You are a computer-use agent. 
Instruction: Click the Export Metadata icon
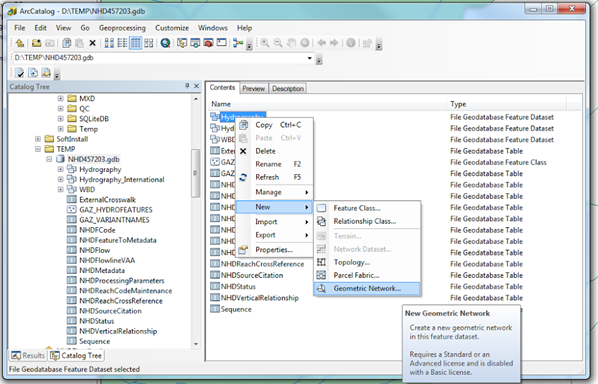pos(33,72)
